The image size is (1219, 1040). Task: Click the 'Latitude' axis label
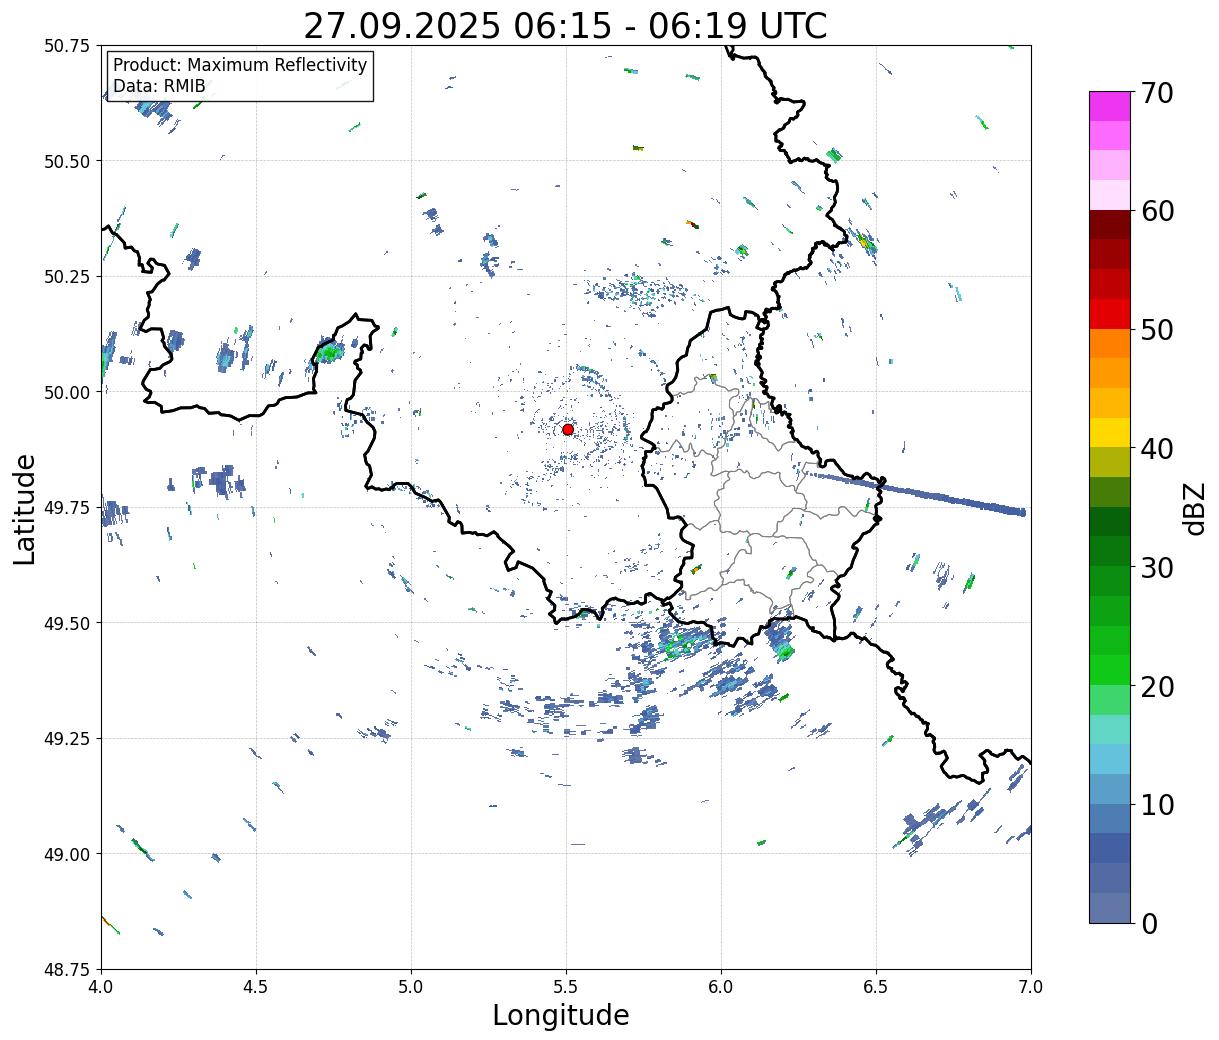pyautogui.click(x=25, y=509)
